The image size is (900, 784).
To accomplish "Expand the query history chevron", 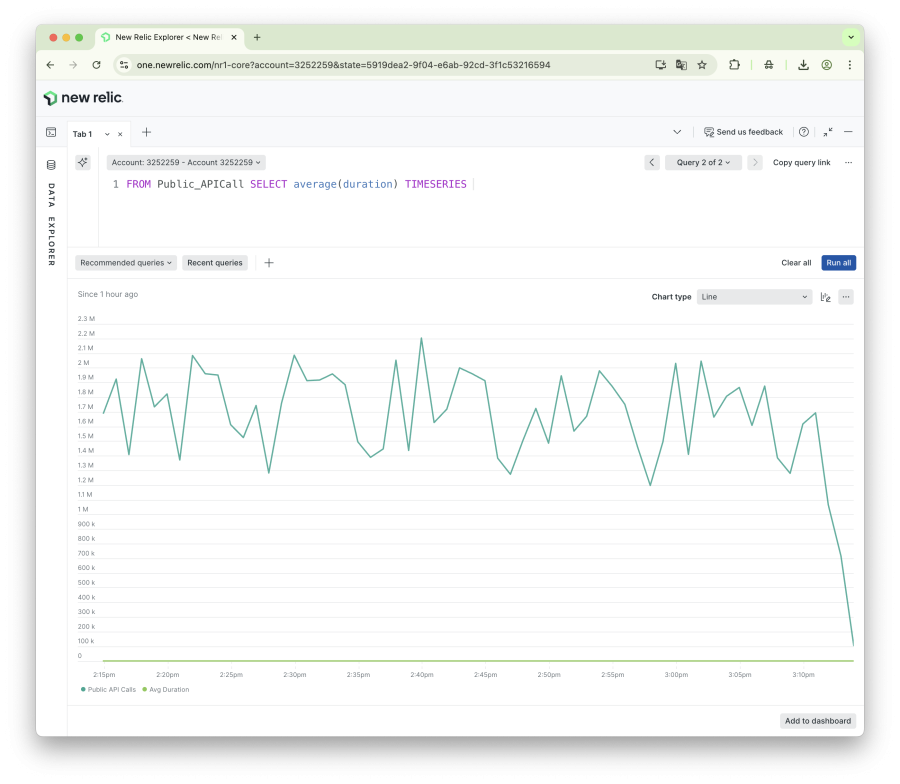I will pos(677,132).
